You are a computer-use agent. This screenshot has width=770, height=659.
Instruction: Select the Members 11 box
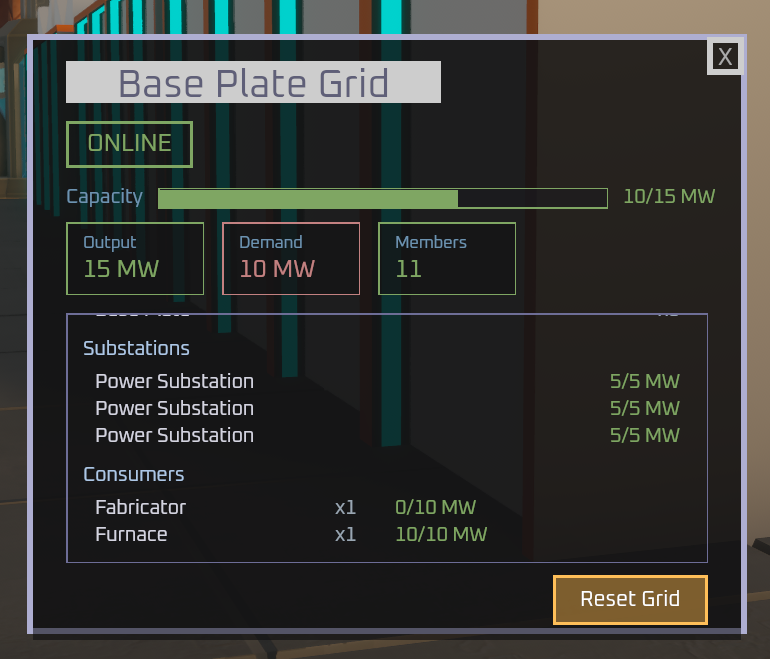pyautogui.click(x=447, y=259)
